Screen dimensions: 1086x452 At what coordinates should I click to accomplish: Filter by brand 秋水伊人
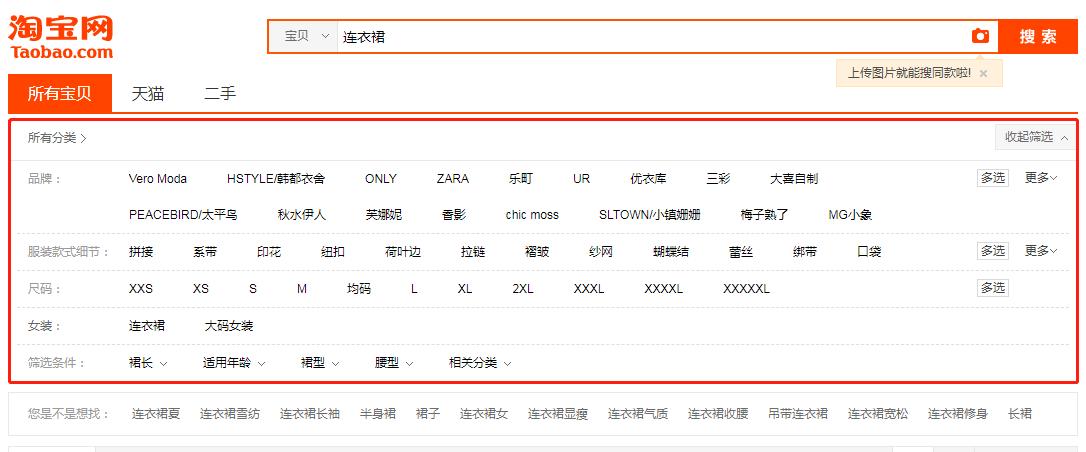301,215
